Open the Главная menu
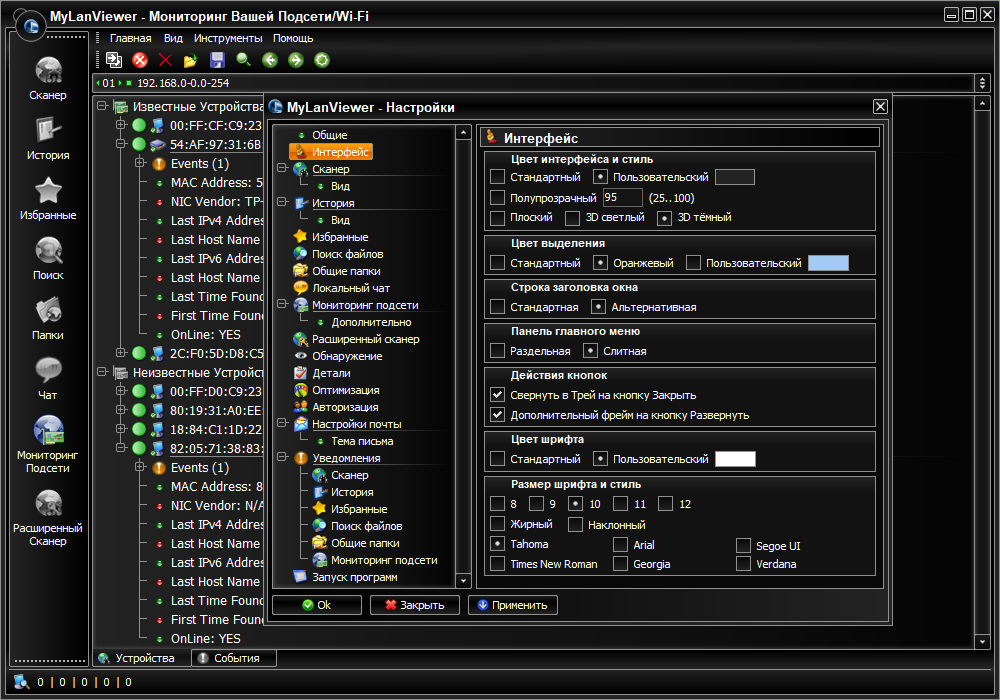This screenshot has height=700, width=1000. (131, 38)
